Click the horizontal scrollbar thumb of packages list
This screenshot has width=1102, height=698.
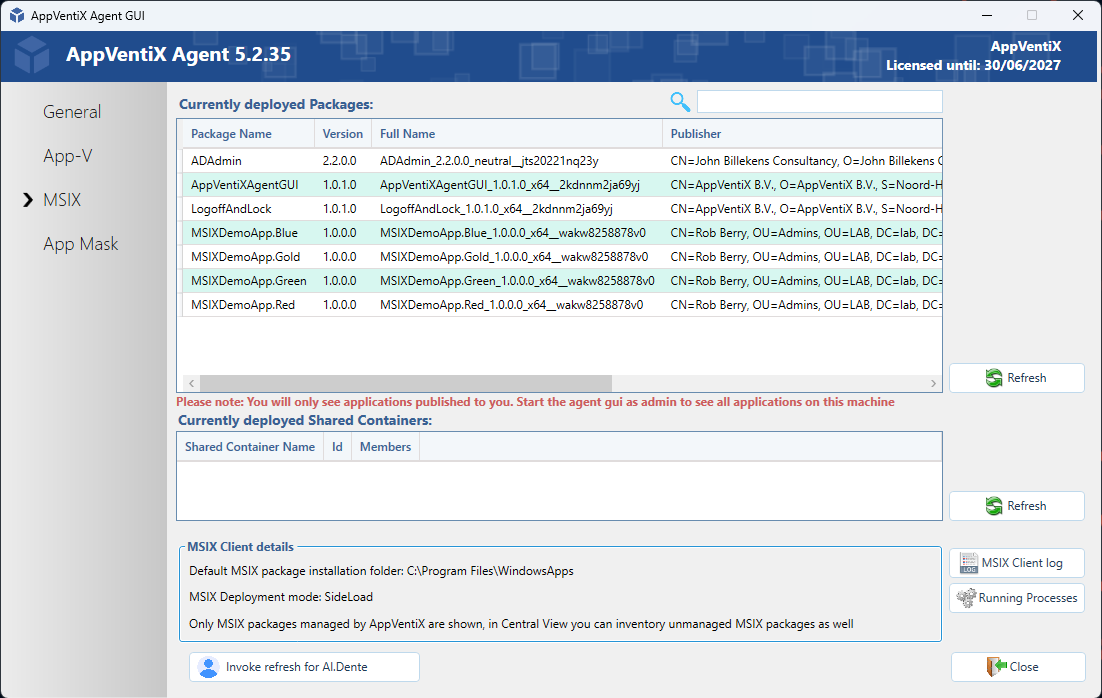tap(406, 383)
